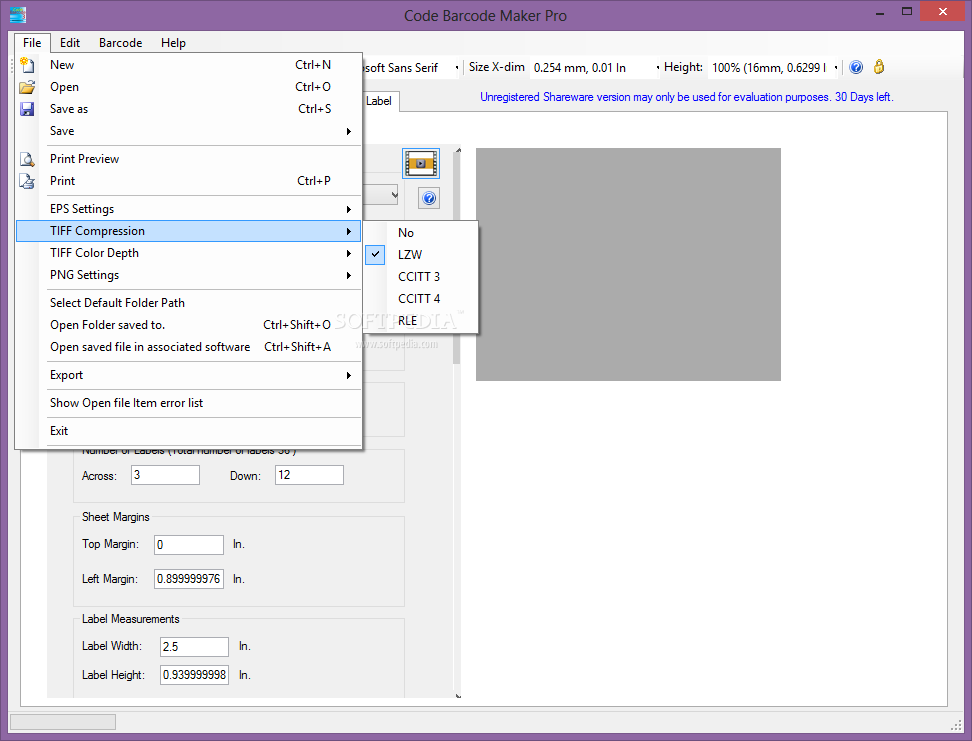This screenshot has height=741, width=972.
Task: Click the Across labels input field
Action: [x=166, y=475]
